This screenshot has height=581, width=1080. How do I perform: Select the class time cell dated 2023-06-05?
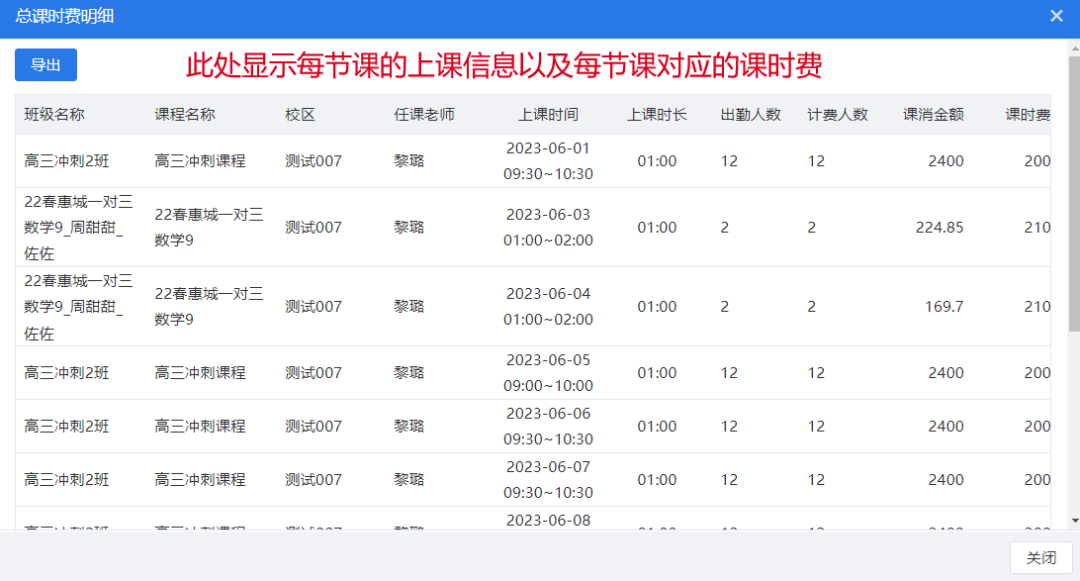(x=548, y=373)
